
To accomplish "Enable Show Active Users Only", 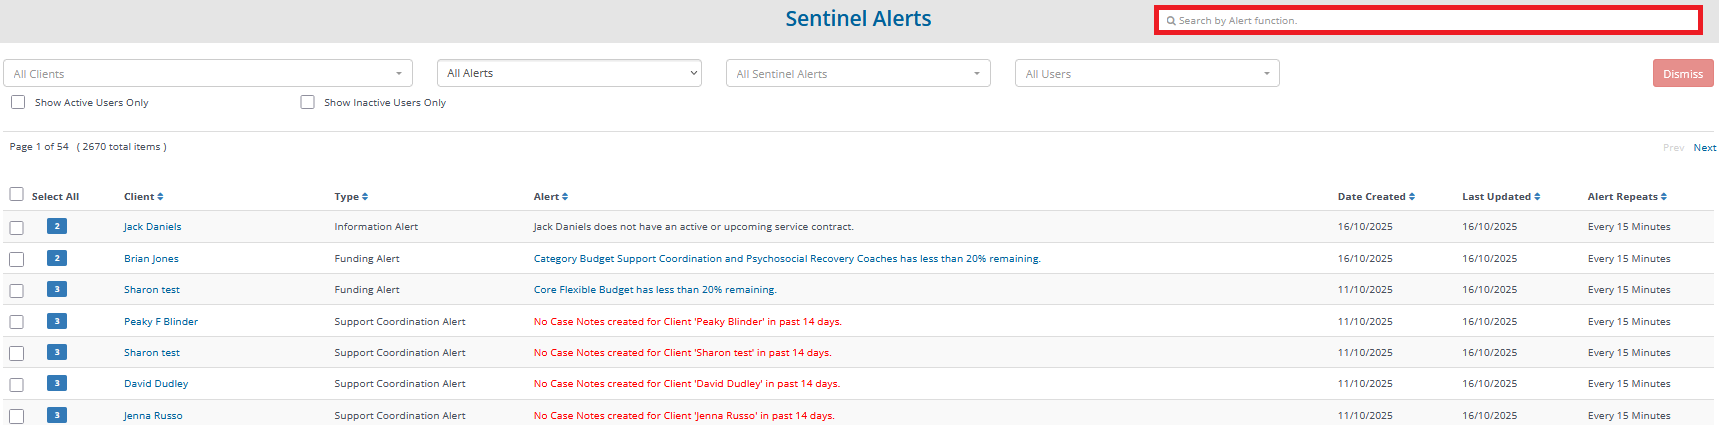I will tap(18, 102).
